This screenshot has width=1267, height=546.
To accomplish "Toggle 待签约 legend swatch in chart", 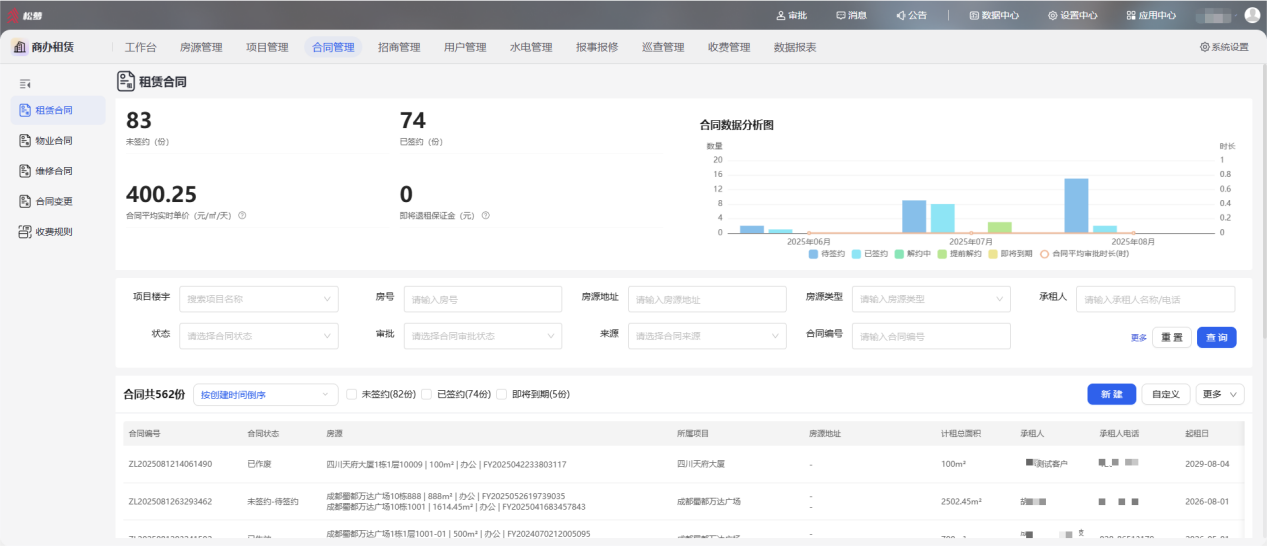I will tap(814, 254).
